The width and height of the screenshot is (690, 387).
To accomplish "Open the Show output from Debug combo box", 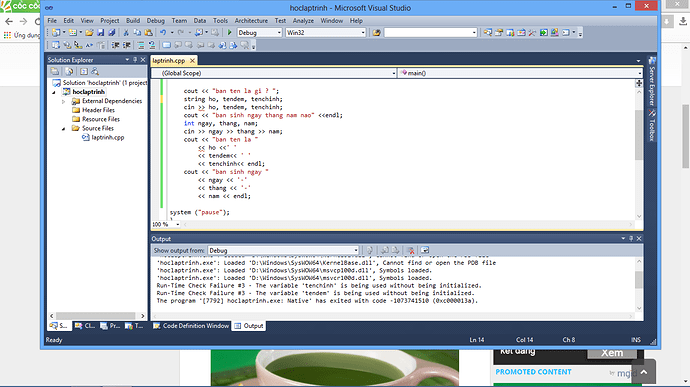I will (283, 251).
